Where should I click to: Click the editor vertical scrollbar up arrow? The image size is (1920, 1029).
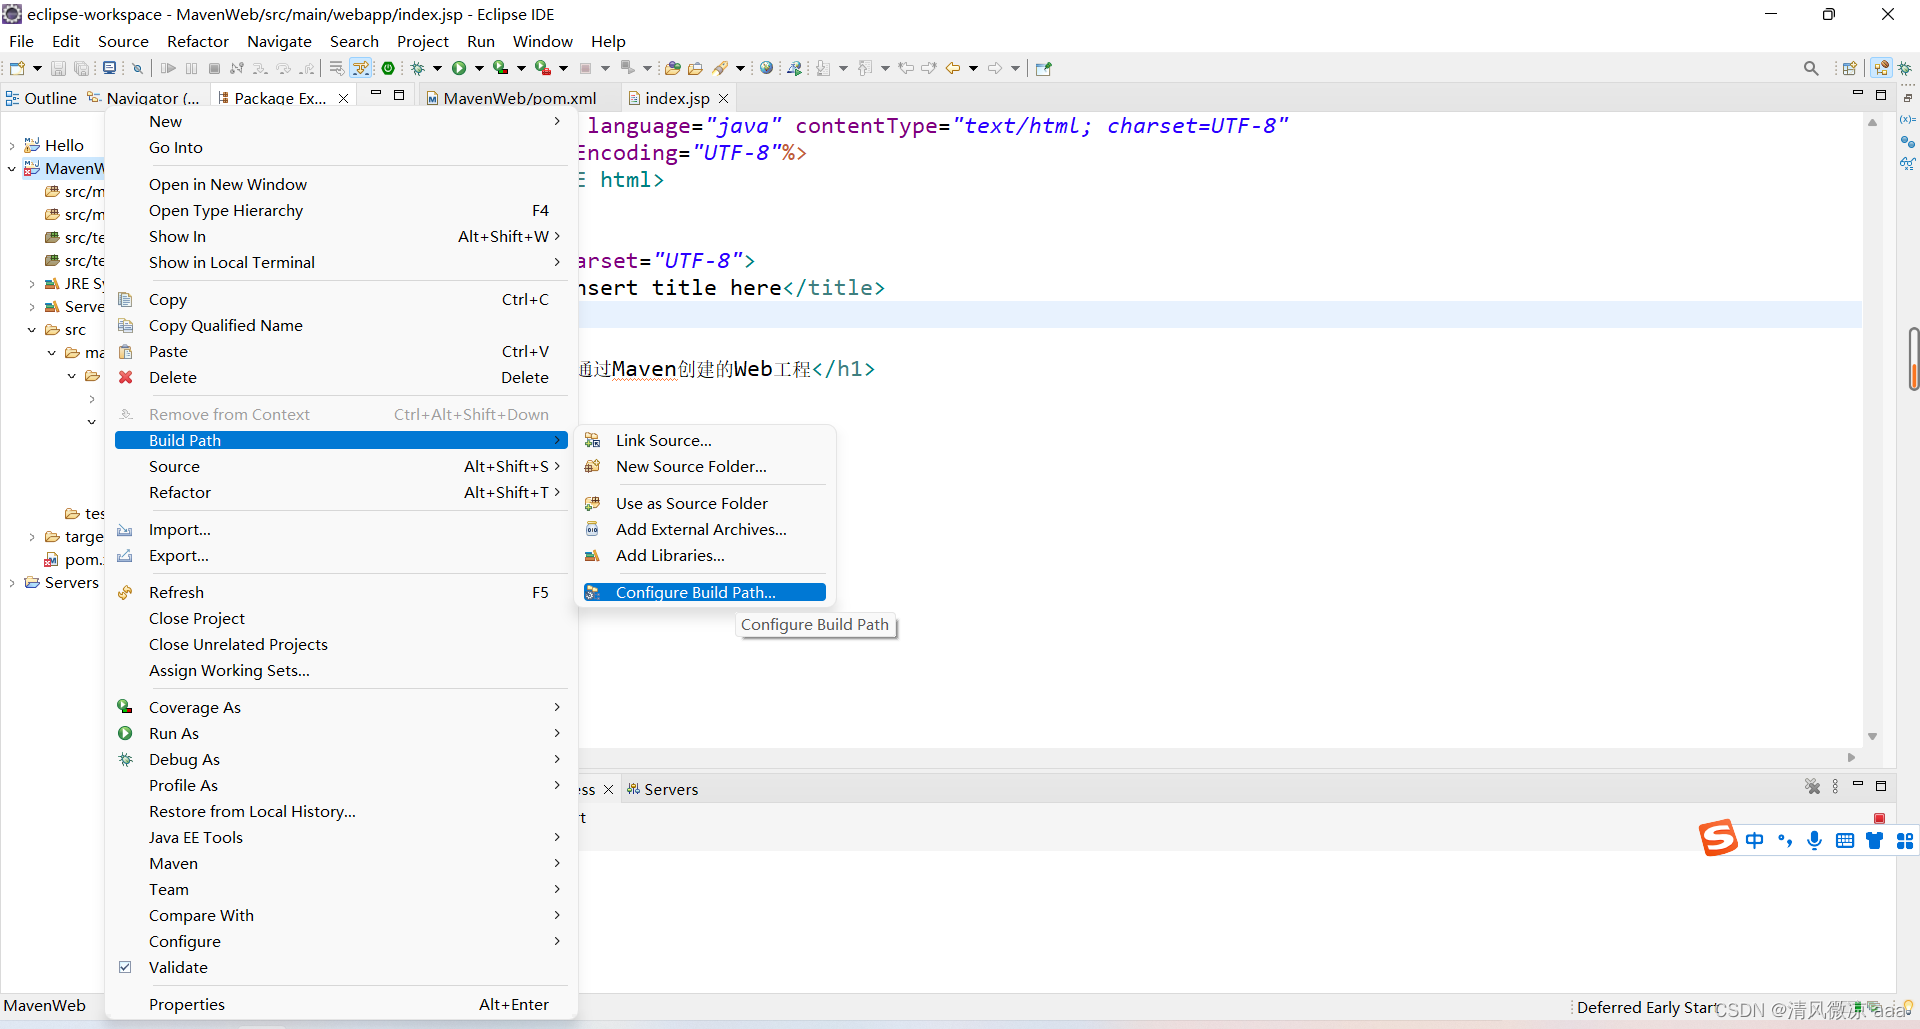pos(1872,123)
